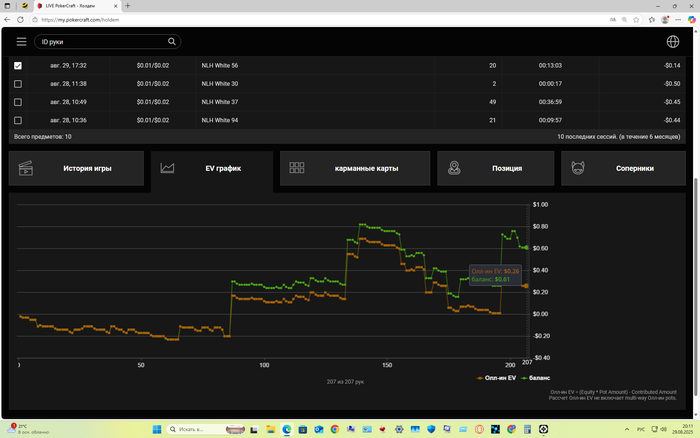700x438 pixels.
Task: Add this page to favorites star
Action: tap(636, 20)
